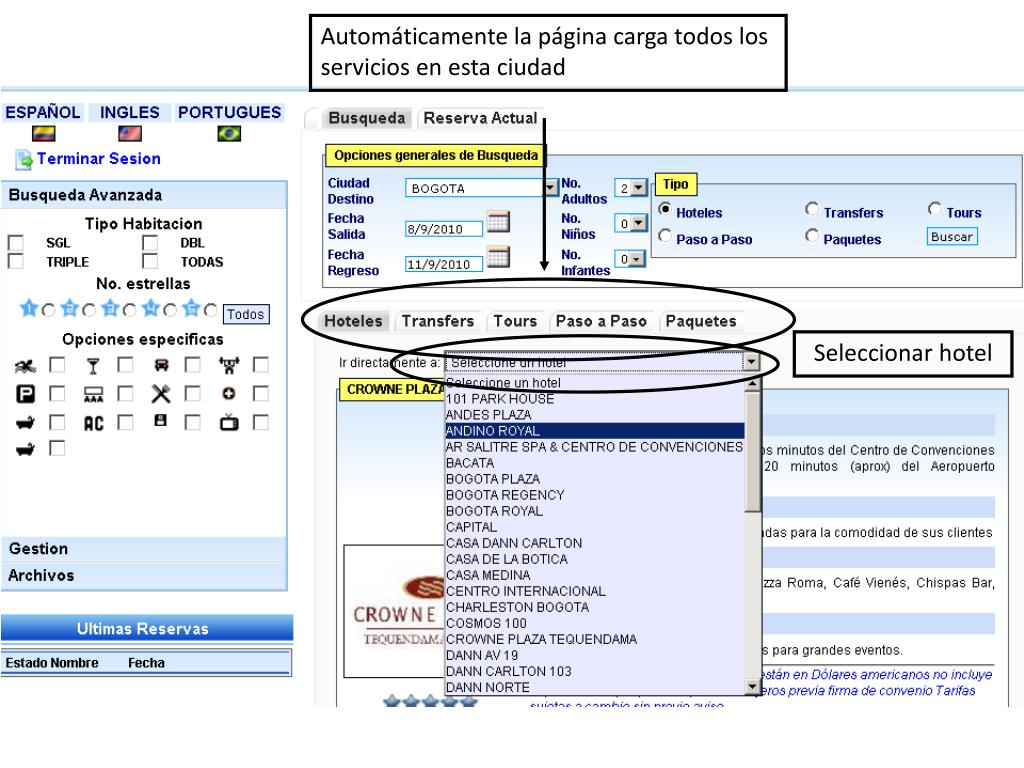Tick the checkbox beside the swimming pool icon
Screen dimensions: 1024x768
[57, 364]
